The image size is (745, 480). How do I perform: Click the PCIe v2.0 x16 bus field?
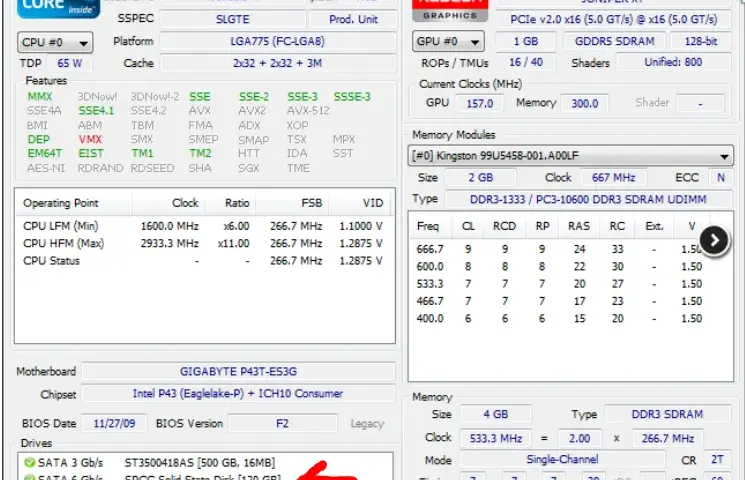click(613, 19)
